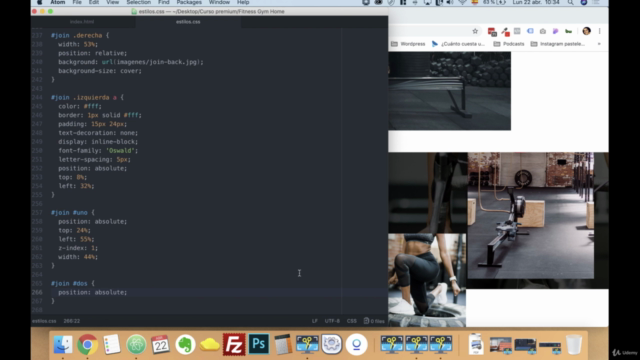Switch to the index.html tab
The width and height of the screenshot is (640, 360).
(82, 22)
